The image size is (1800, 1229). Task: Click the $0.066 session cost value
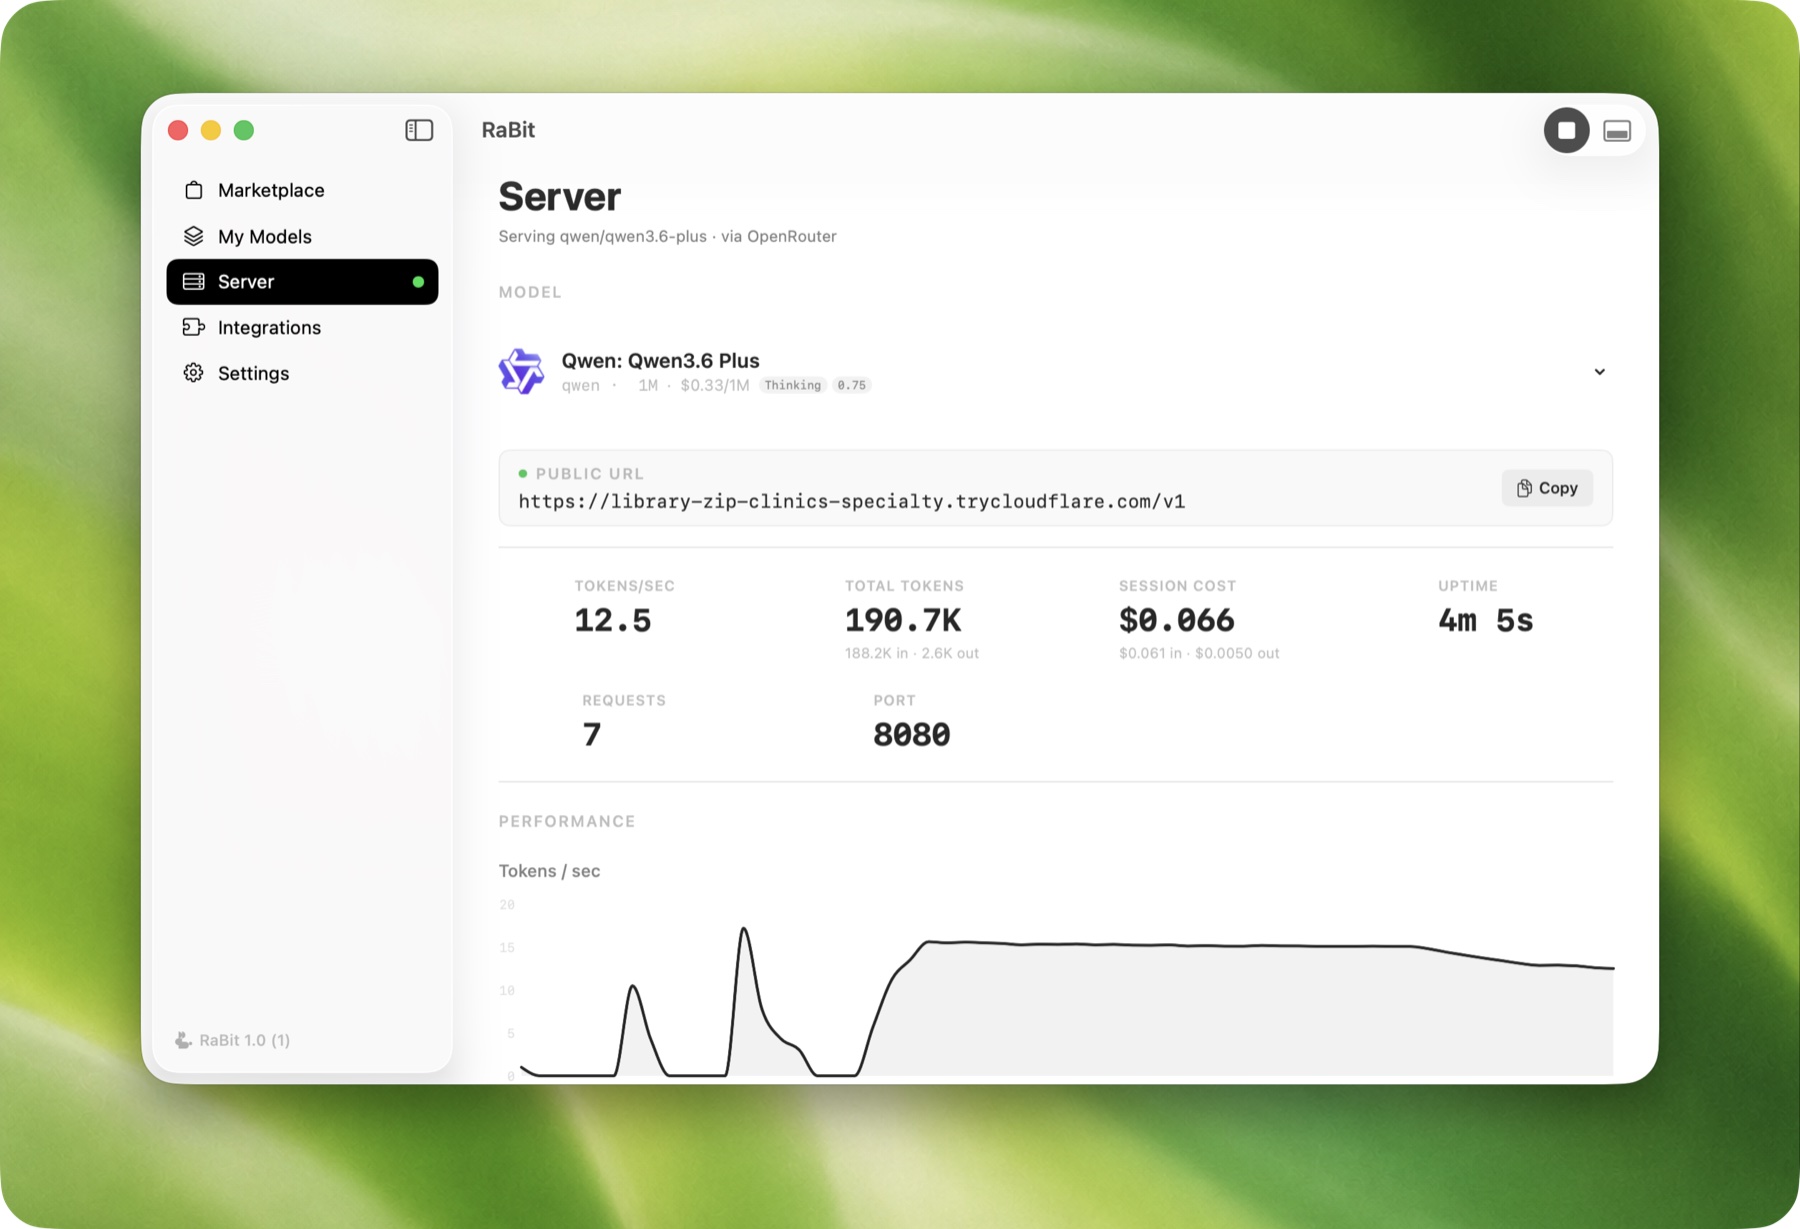[1177, 621]
